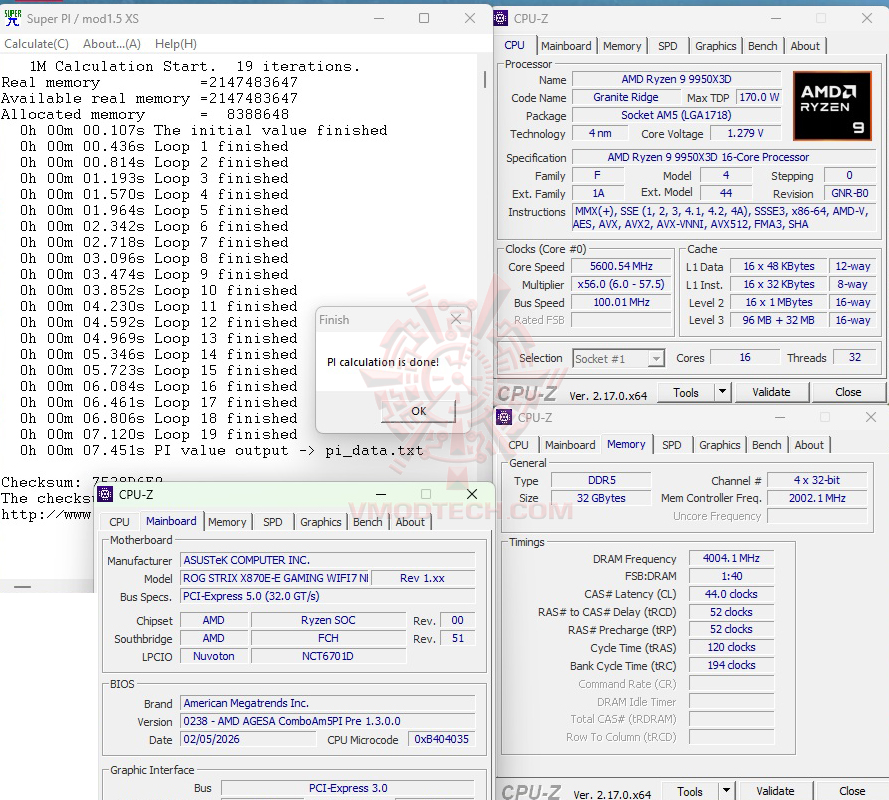Open Memory tab in the Mainboard CPU-Z window
The height and width of the screenshot is (800, 889).
[x=227, y=522]
